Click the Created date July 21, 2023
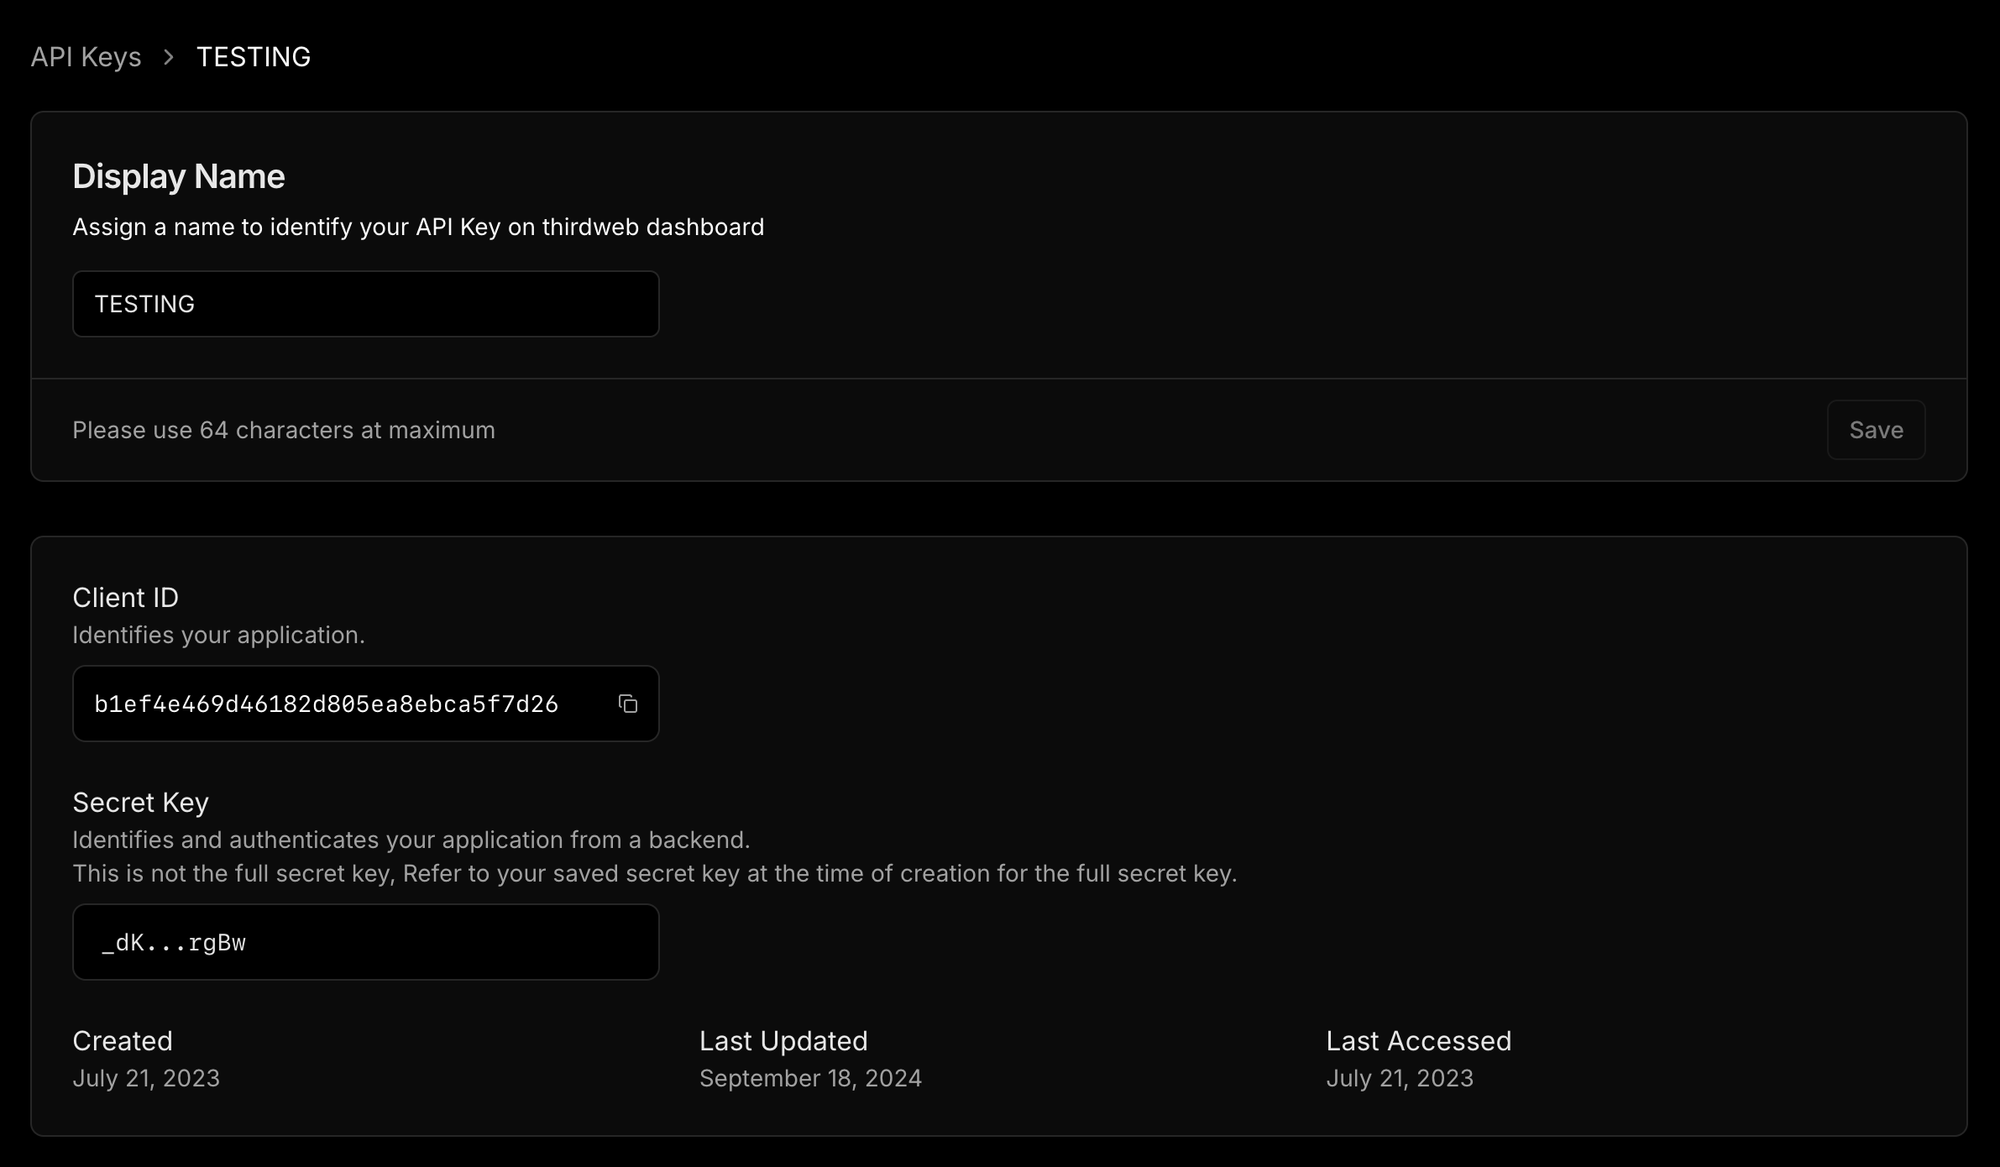This screenshot has height=1167, width=2000. point(146,1078)
